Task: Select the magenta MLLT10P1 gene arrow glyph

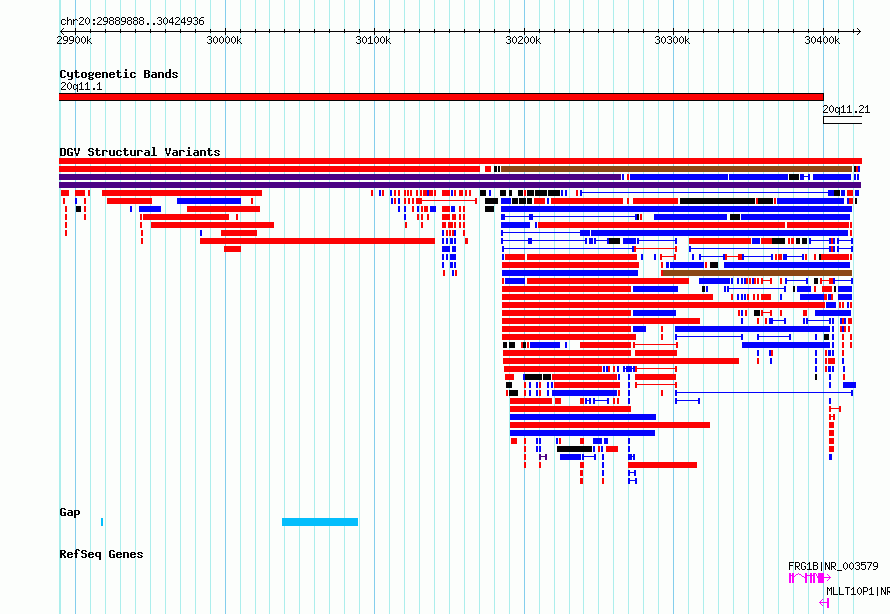Action: click(824, 603)
